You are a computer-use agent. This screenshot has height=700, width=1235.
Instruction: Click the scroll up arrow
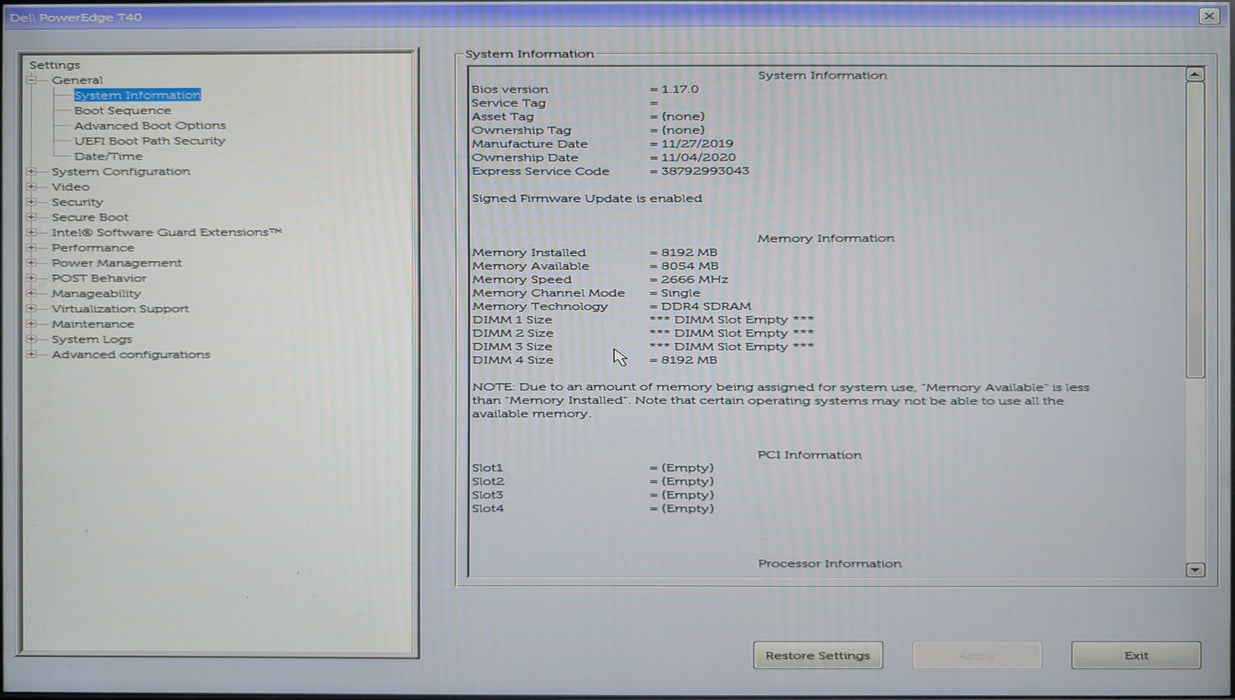coord(1195,75)
